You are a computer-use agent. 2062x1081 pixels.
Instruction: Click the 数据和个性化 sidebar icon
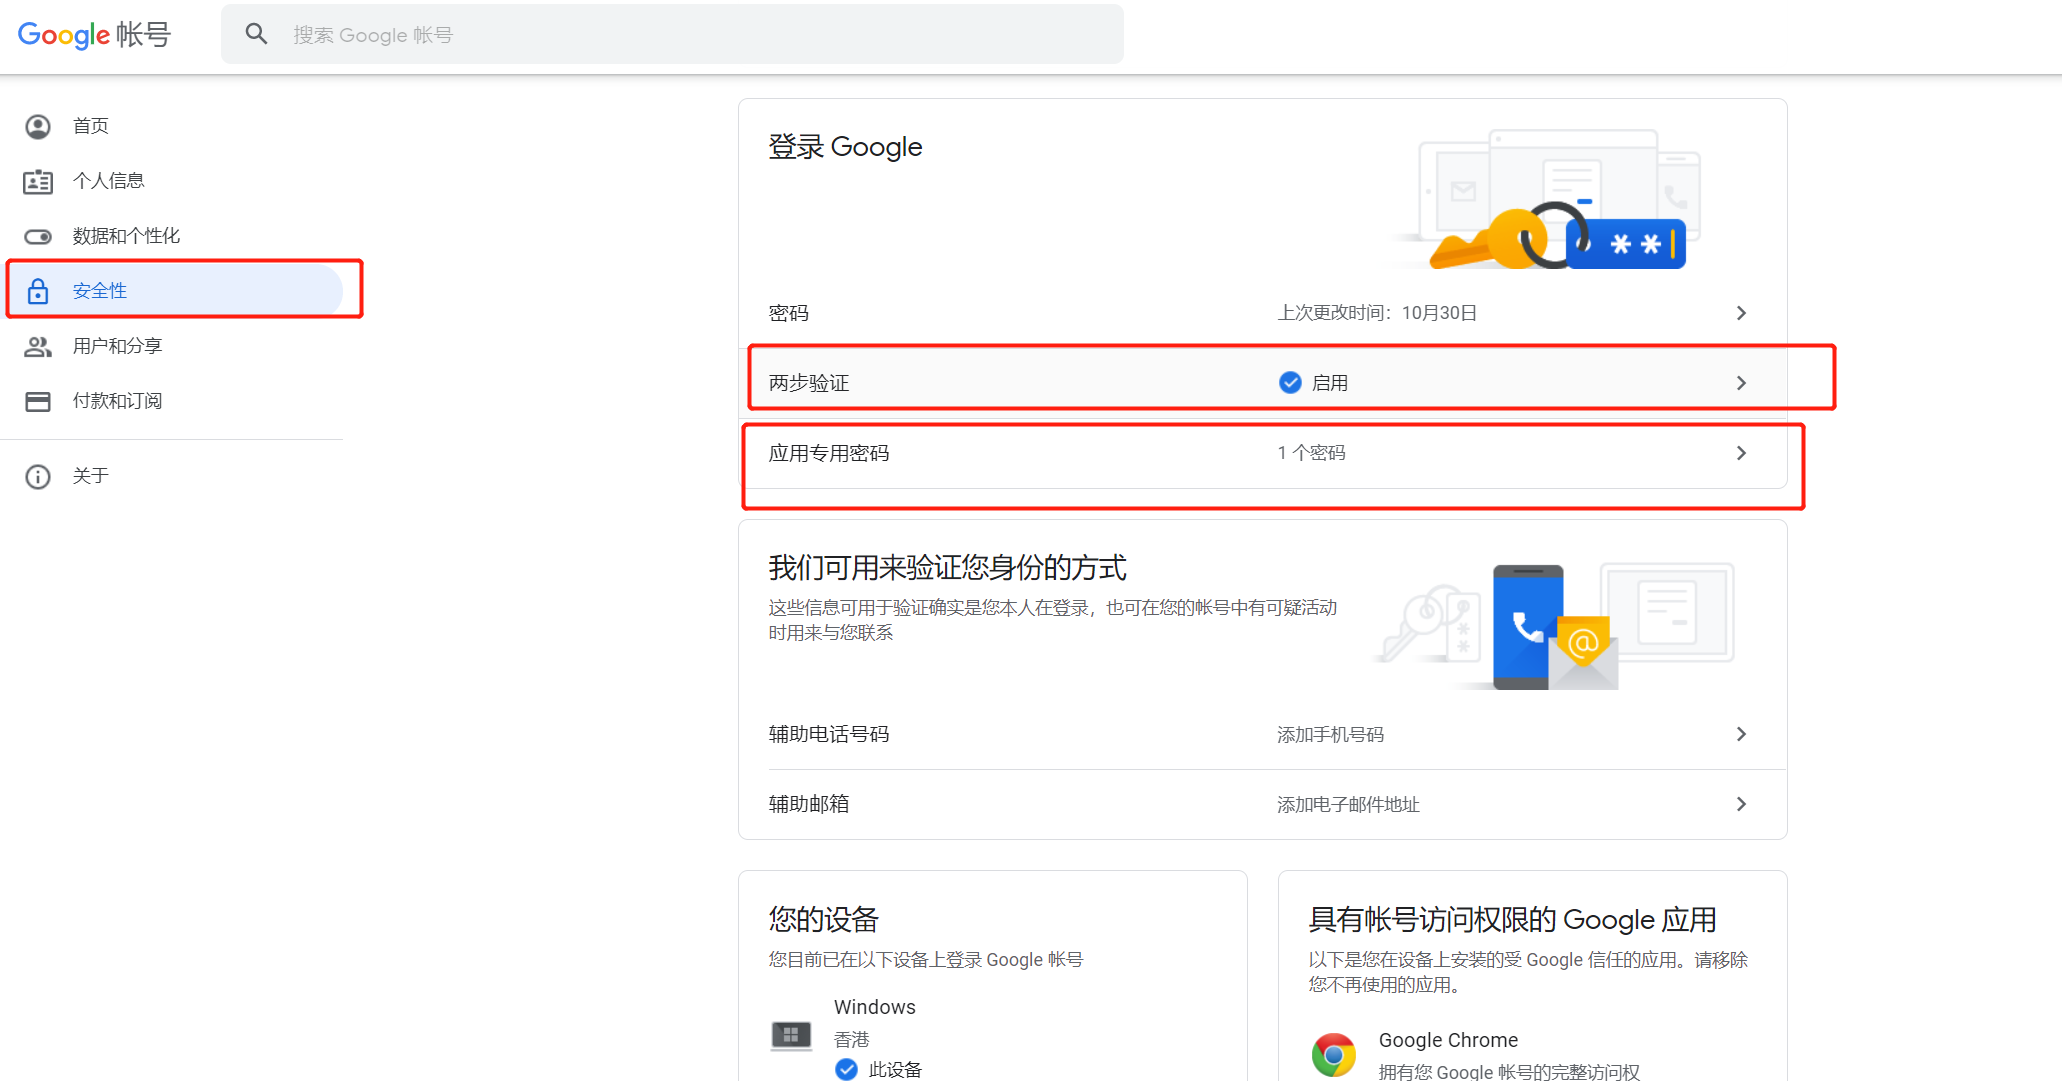pos(38,236)
